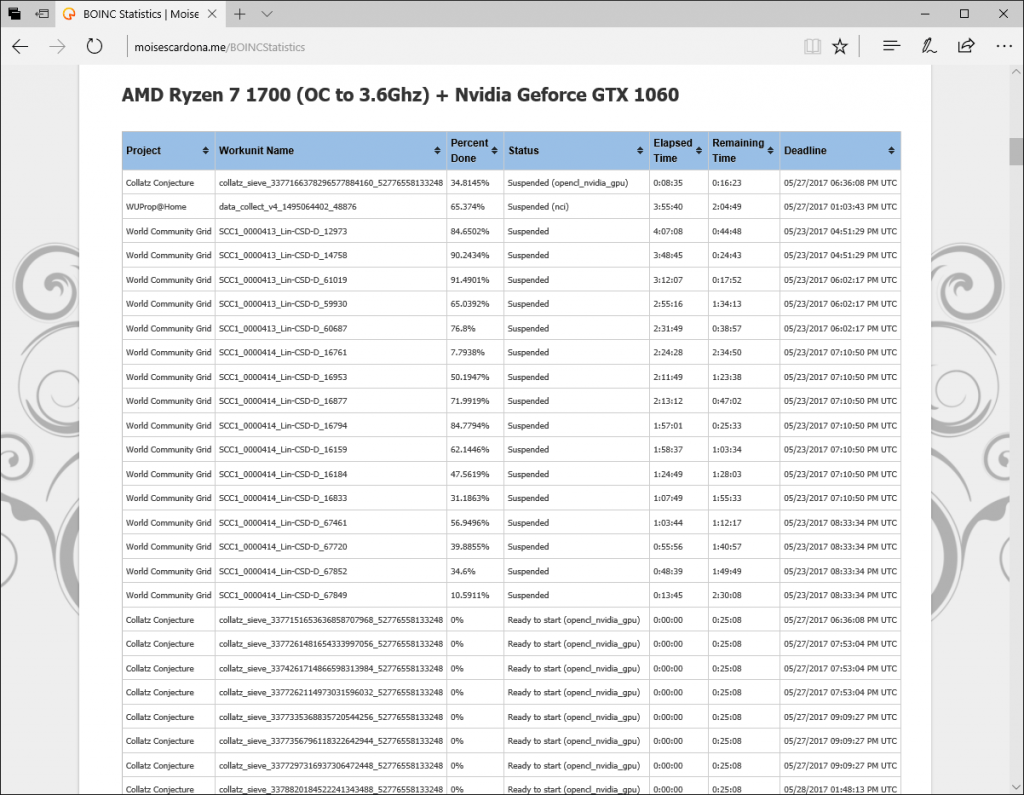Maximize the browser window

964,14
